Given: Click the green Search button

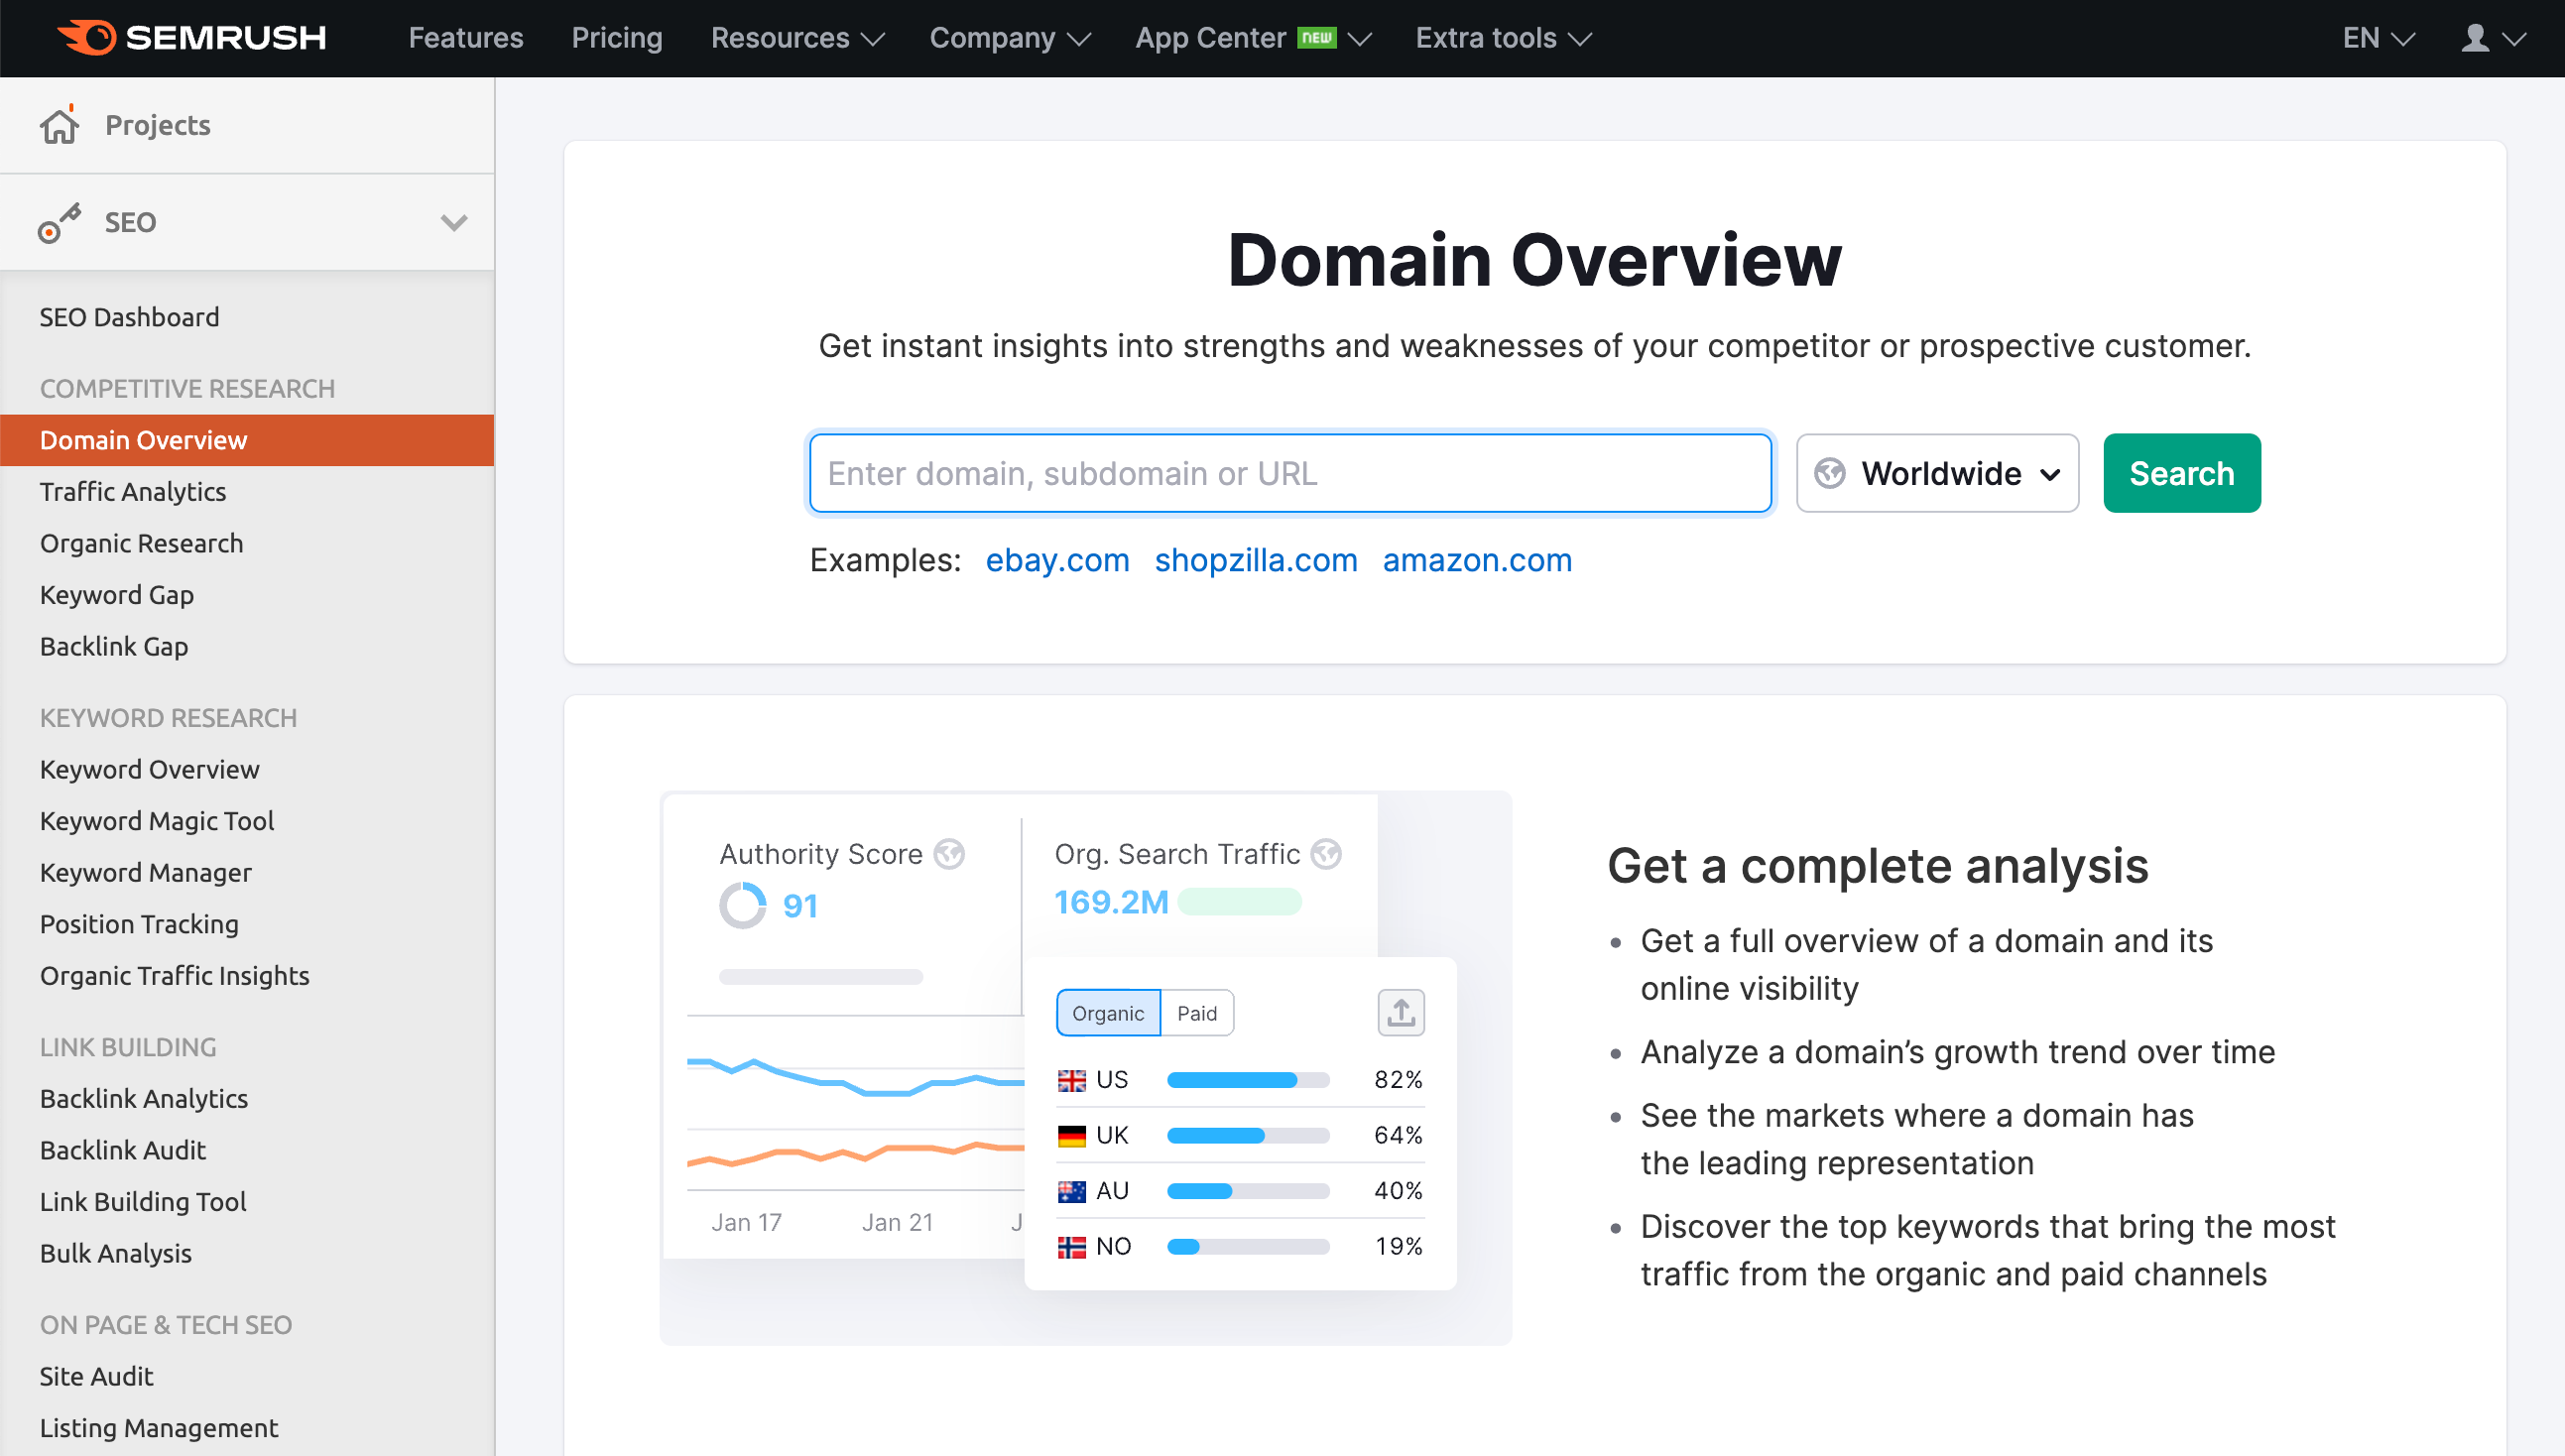Looking at the screenshot, I should [x=2181, y=473].
